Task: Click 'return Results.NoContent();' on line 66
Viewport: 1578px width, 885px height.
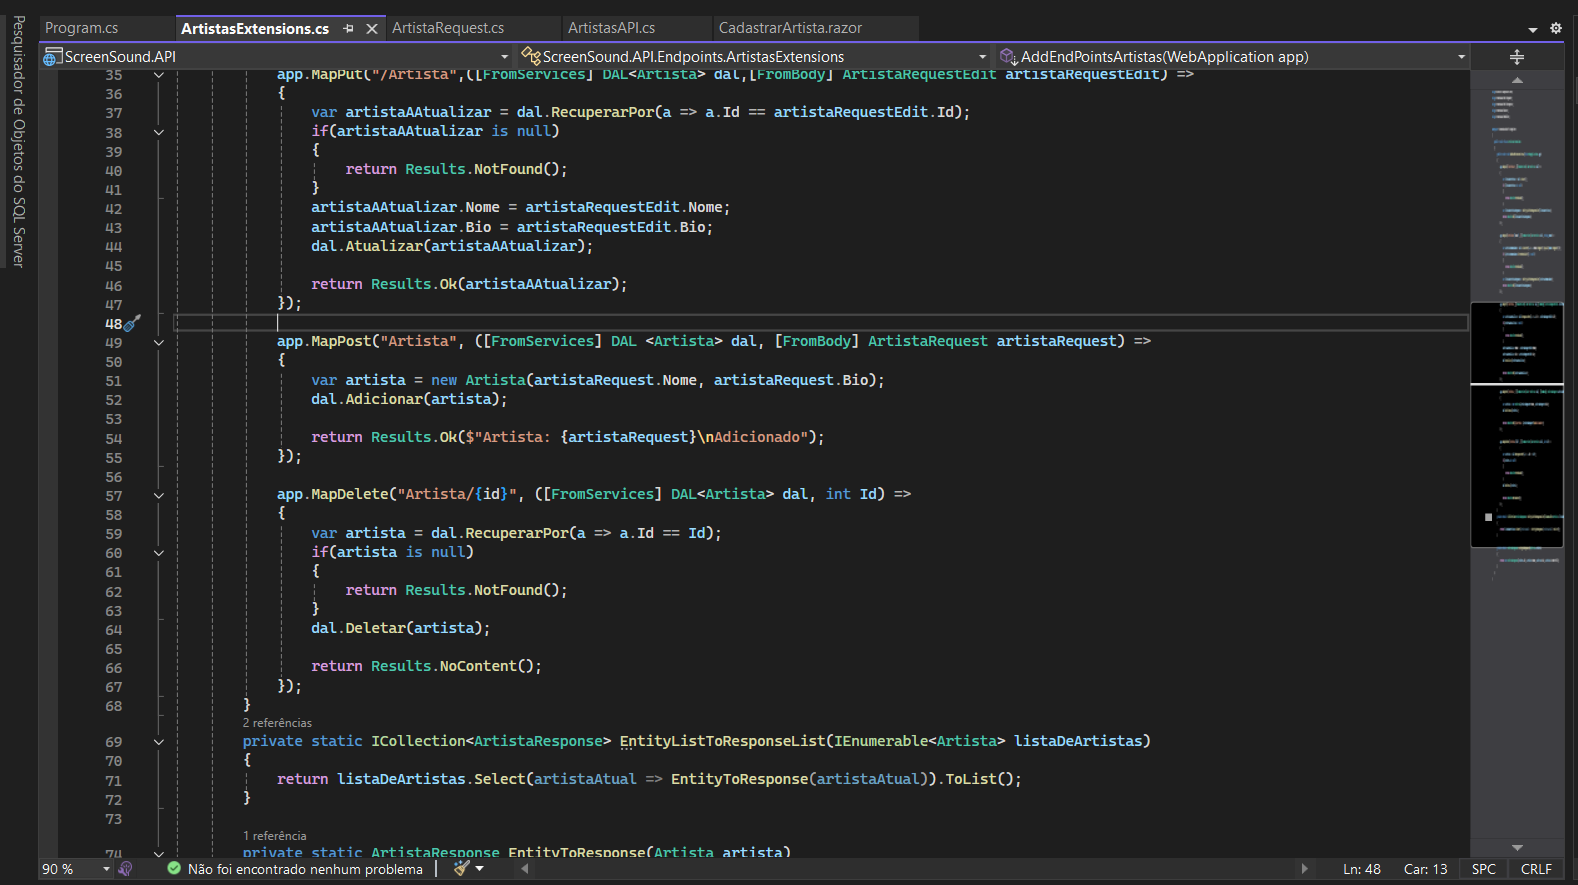Action: point(426,666)
